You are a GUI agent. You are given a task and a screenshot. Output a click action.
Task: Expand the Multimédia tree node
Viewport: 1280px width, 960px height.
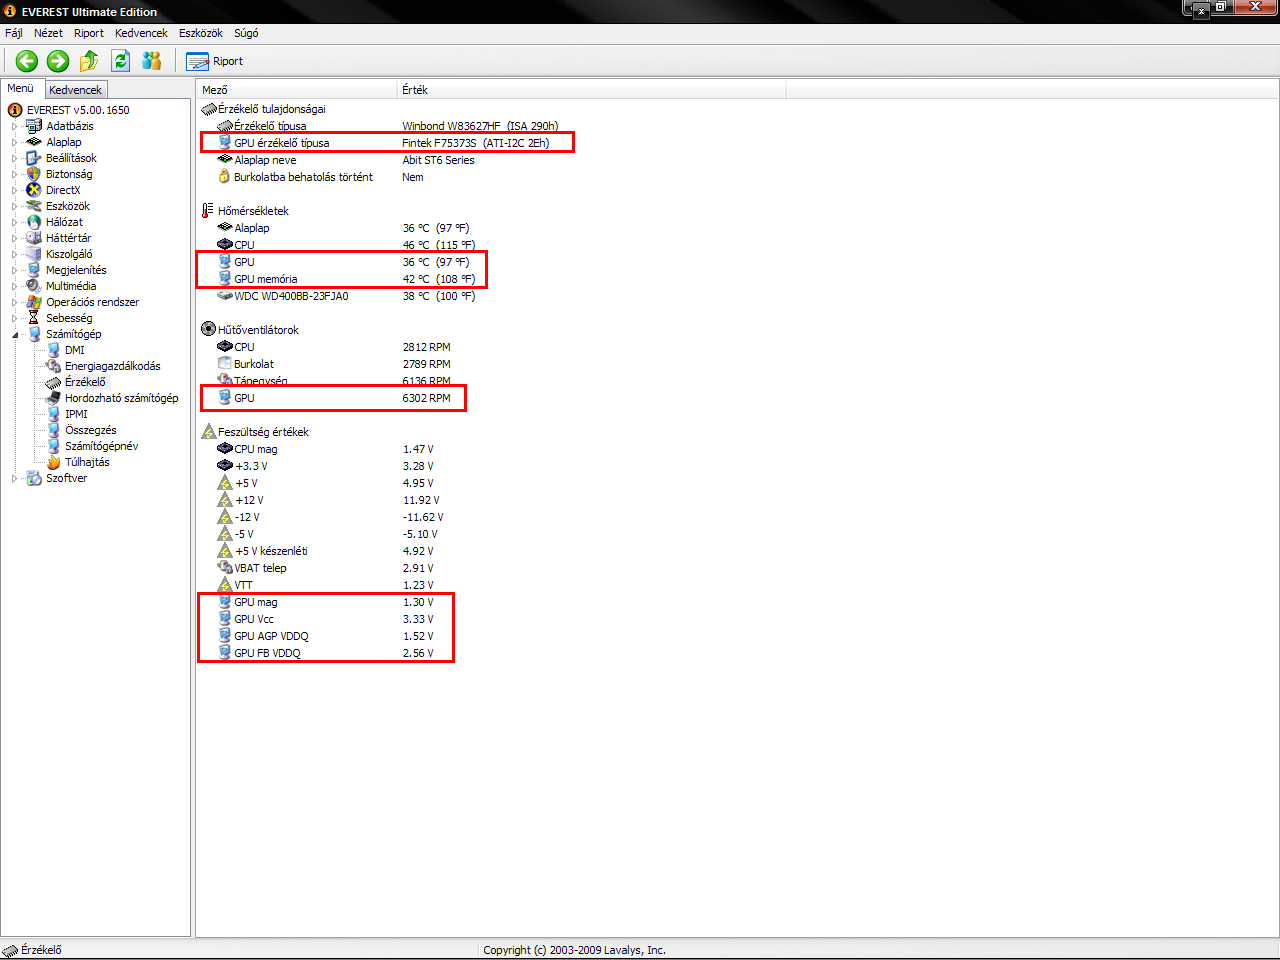pos(15,286)
